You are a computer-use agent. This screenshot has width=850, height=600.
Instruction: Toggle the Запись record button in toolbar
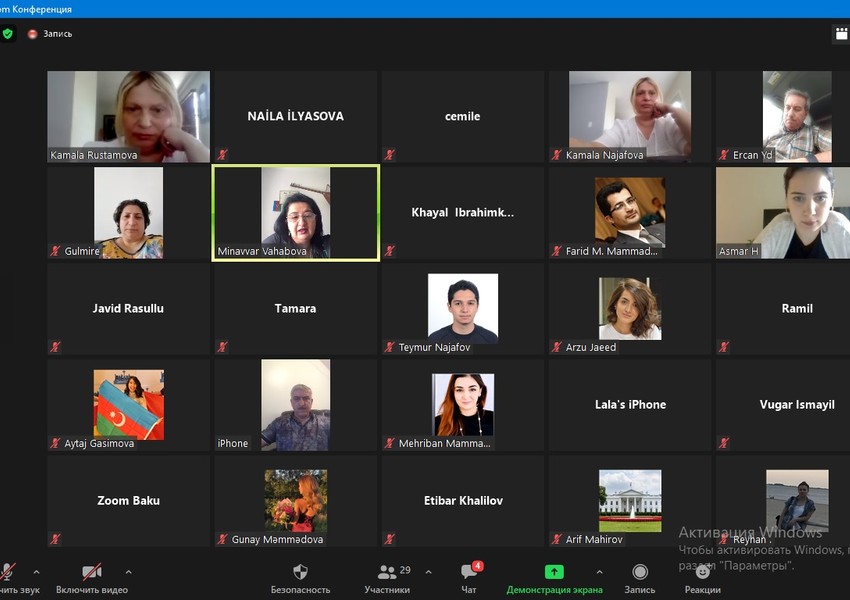tap(640, 573)
